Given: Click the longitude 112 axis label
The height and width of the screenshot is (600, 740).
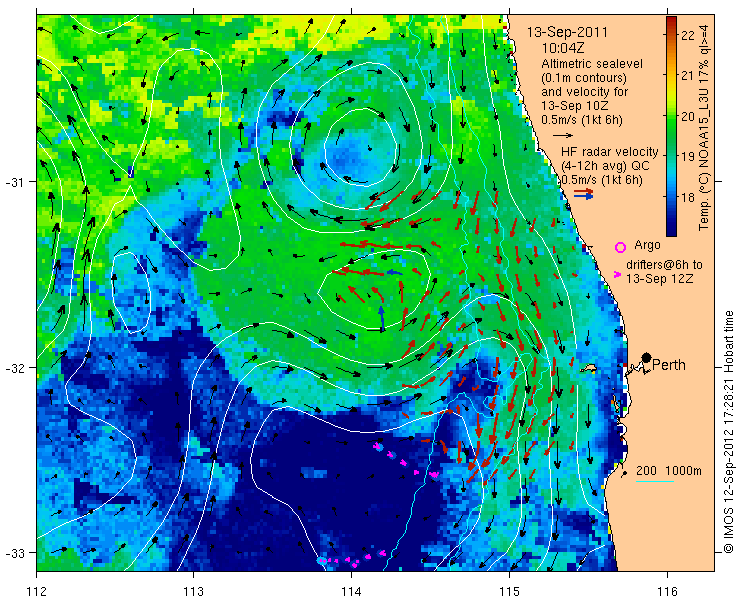Looking at the screenshot, I should (36, 591).
